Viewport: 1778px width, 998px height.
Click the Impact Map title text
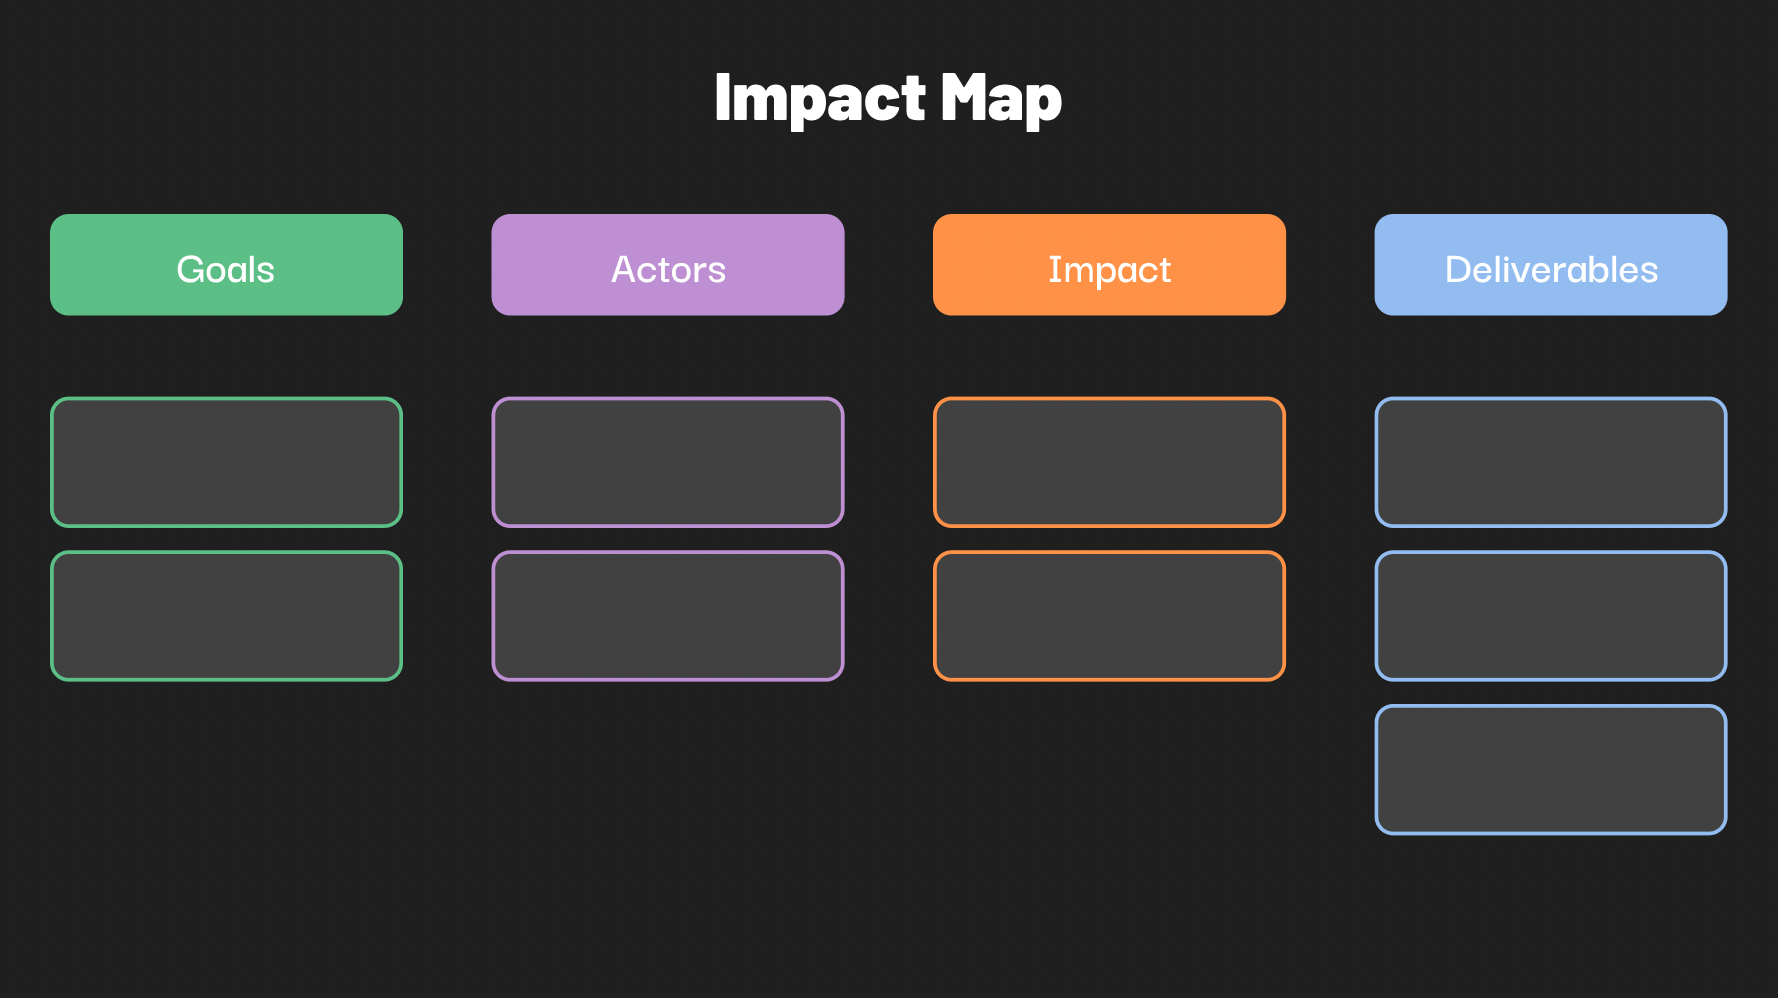(x=888, y=98)
